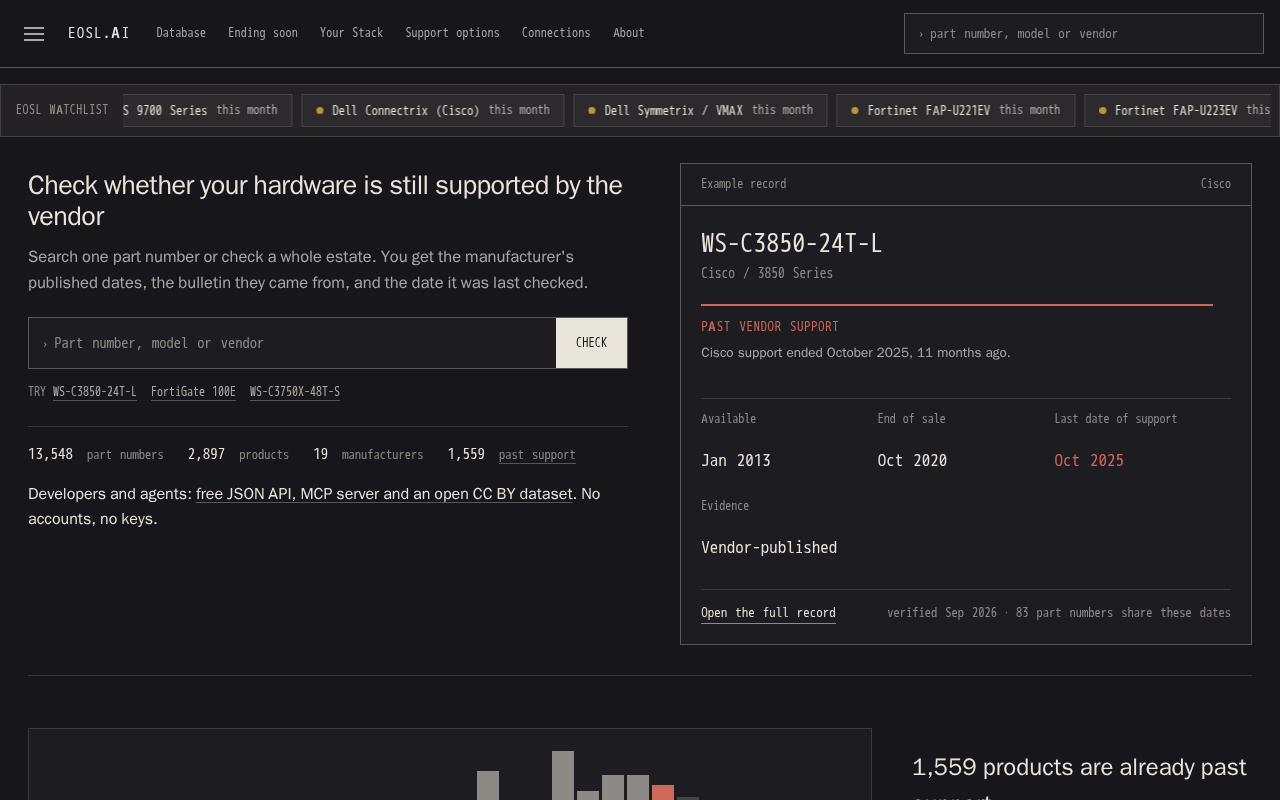Select Dell Connectrix (Cisco) watchlist chip
Screen dimensions: 1280x800
pos(433,110)
